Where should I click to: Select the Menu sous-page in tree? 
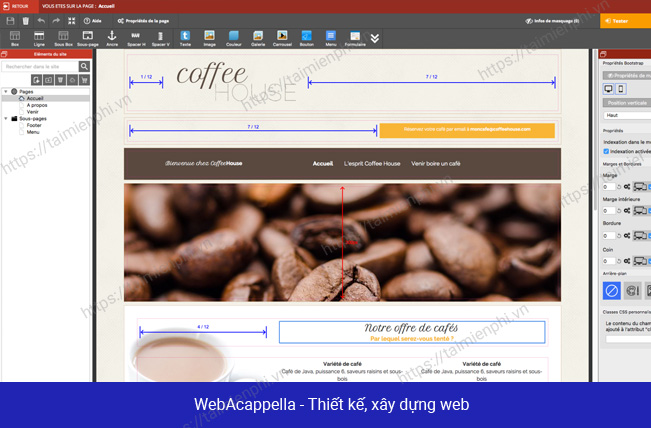point(33,132)
